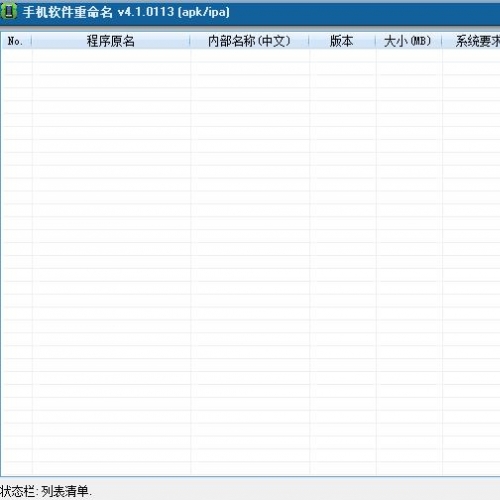Click the 大小(MB) column header
500x500 pixels.
coord(409,41)
